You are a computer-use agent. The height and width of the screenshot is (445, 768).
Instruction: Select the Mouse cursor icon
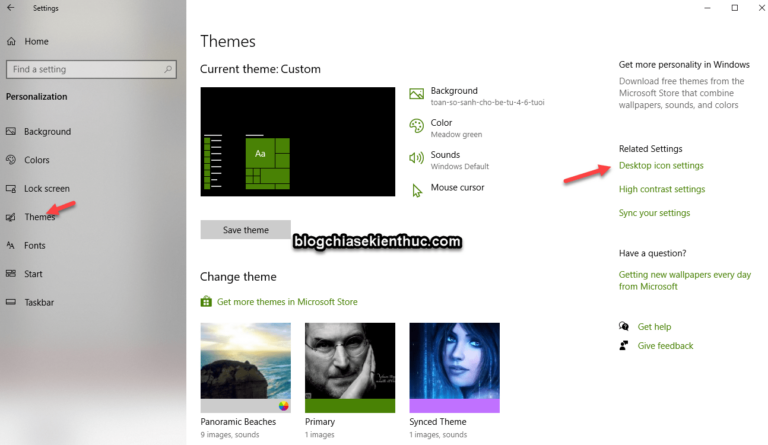(417, 189)
